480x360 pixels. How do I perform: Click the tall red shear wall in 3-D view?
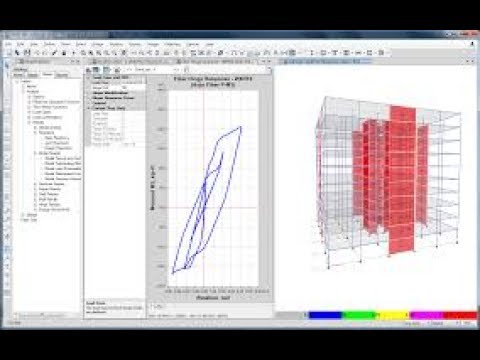click(402, 180)
